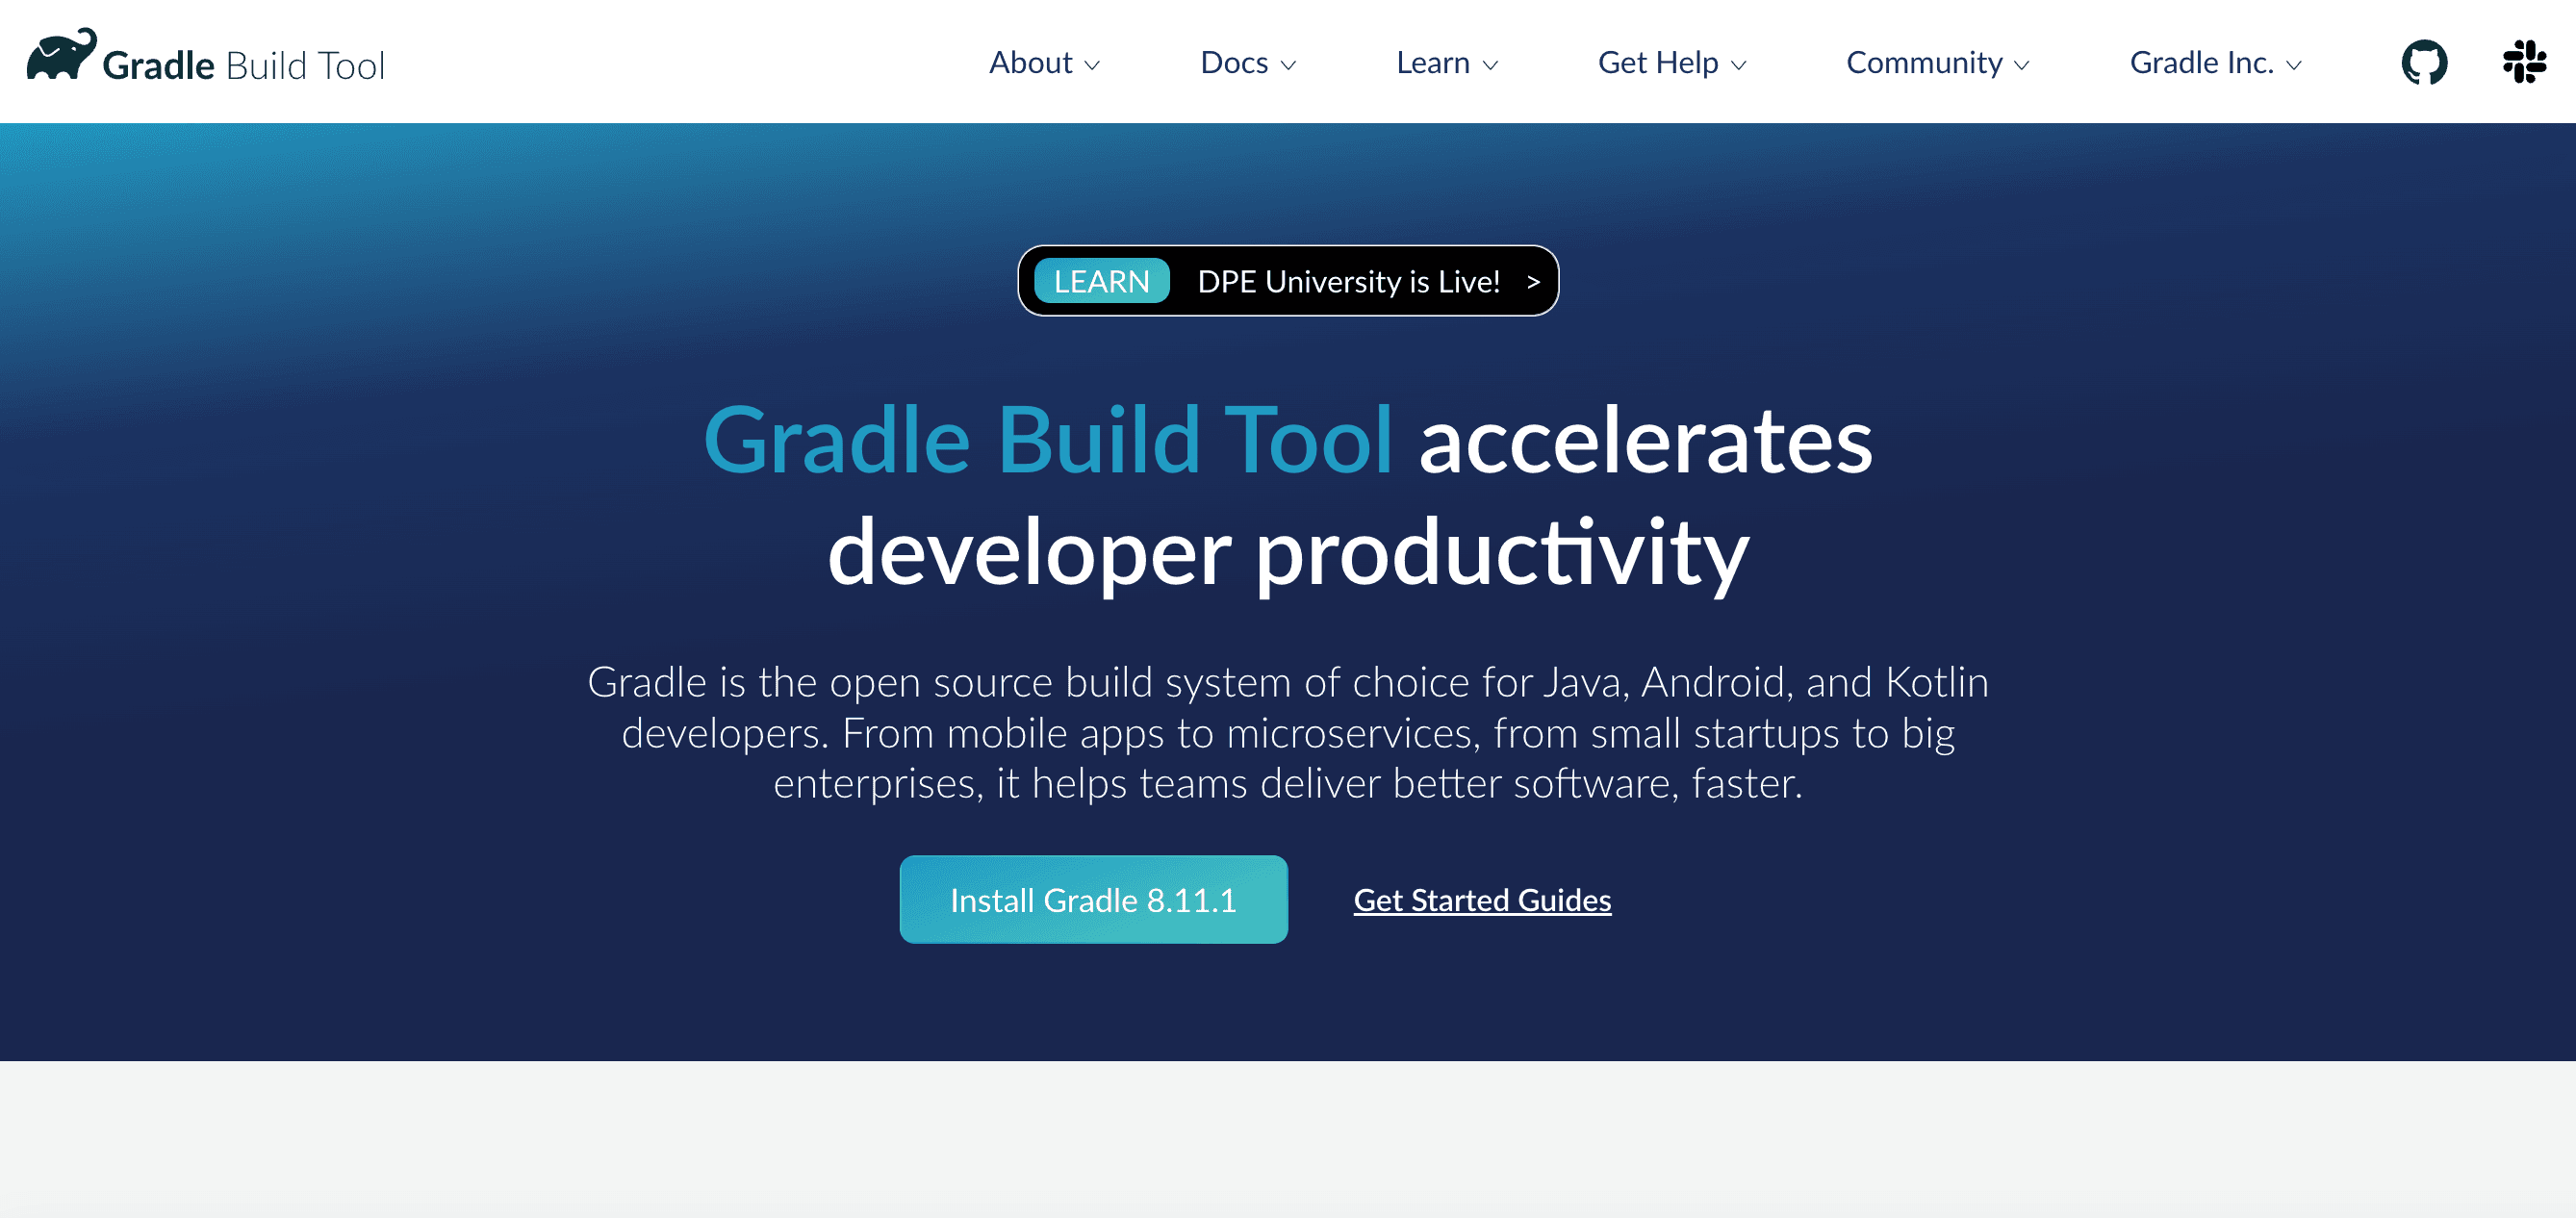Expand the About dropdown menu
2576x1218 pixels.
(1041, 63)
